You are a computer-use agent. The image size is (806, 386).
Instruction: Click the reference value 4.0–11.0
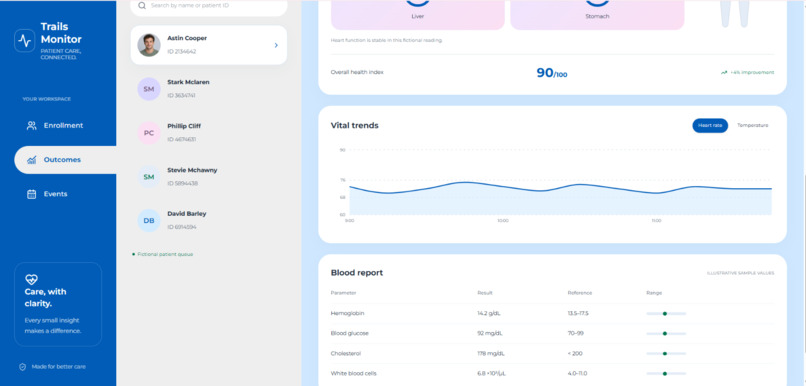[x=577, y=374]
